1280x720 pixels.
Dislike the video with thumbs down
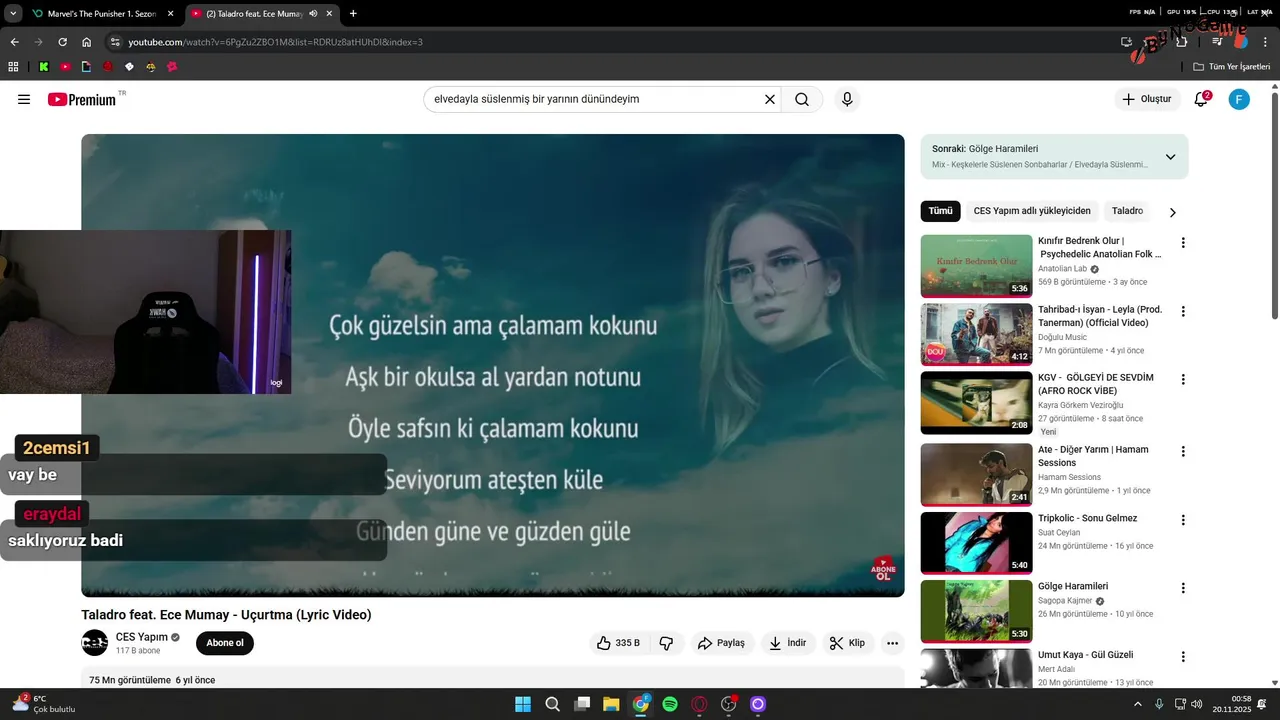[x=667, y=643]
